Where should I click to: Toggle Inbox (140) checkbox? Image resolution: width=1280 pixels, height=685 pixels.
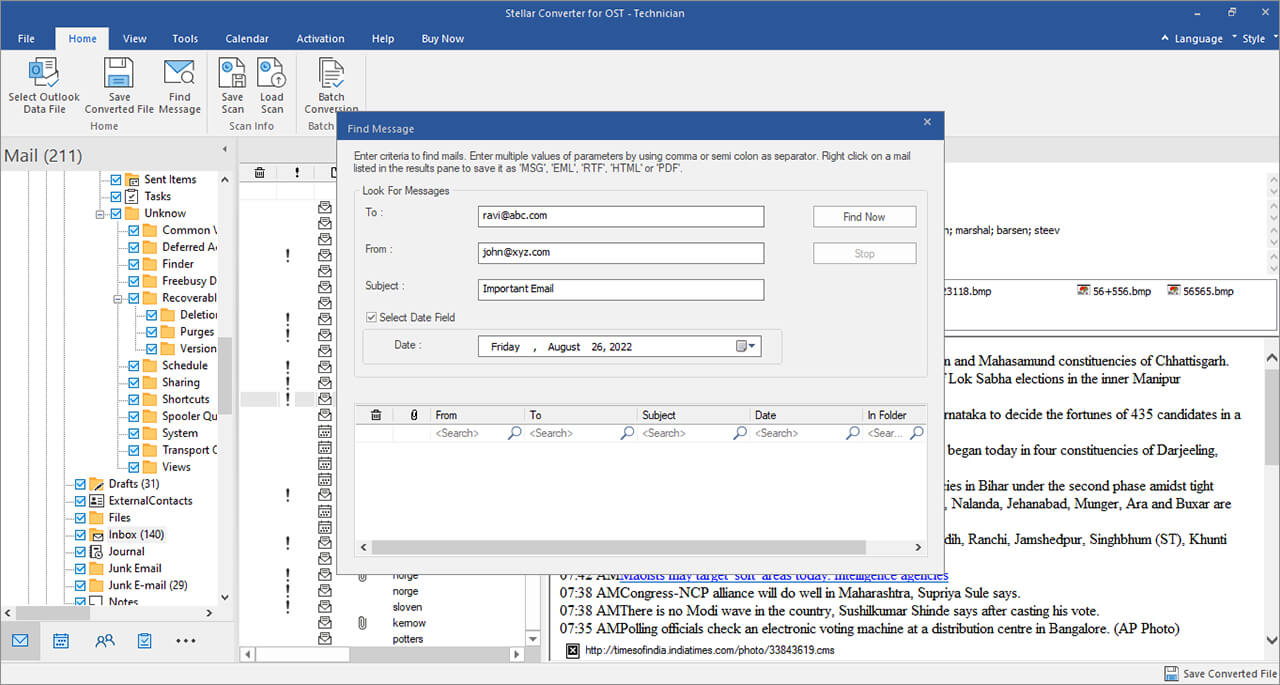(81, 535)
